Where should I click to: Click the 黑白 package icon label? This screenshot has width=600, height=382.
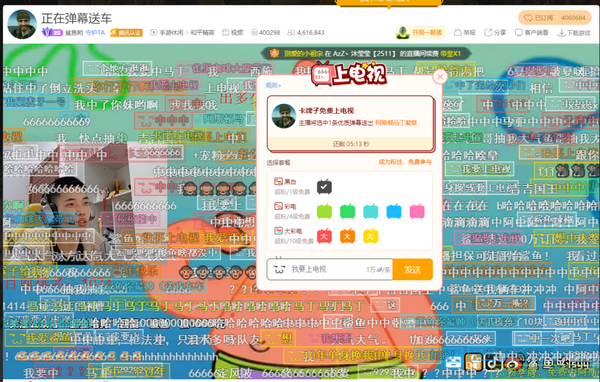[x=285, y=181]
